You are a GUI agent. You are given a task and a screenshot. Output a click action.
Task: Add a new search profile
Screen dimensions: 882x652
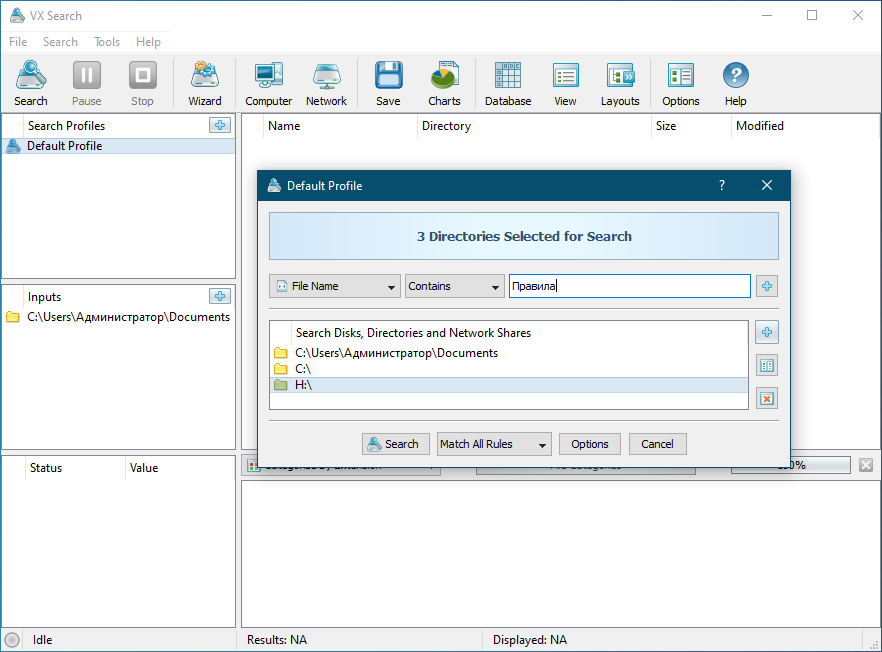pos(220,125)
